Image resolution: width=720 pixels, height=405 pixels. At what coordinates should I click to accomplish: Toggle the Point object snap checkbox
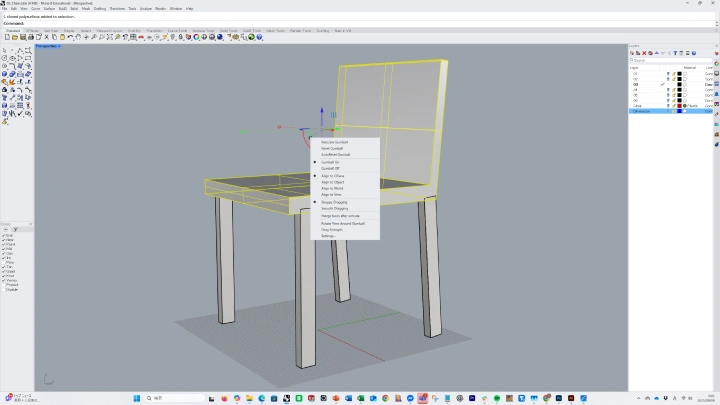pyautogui.click(x=4, y=244)
